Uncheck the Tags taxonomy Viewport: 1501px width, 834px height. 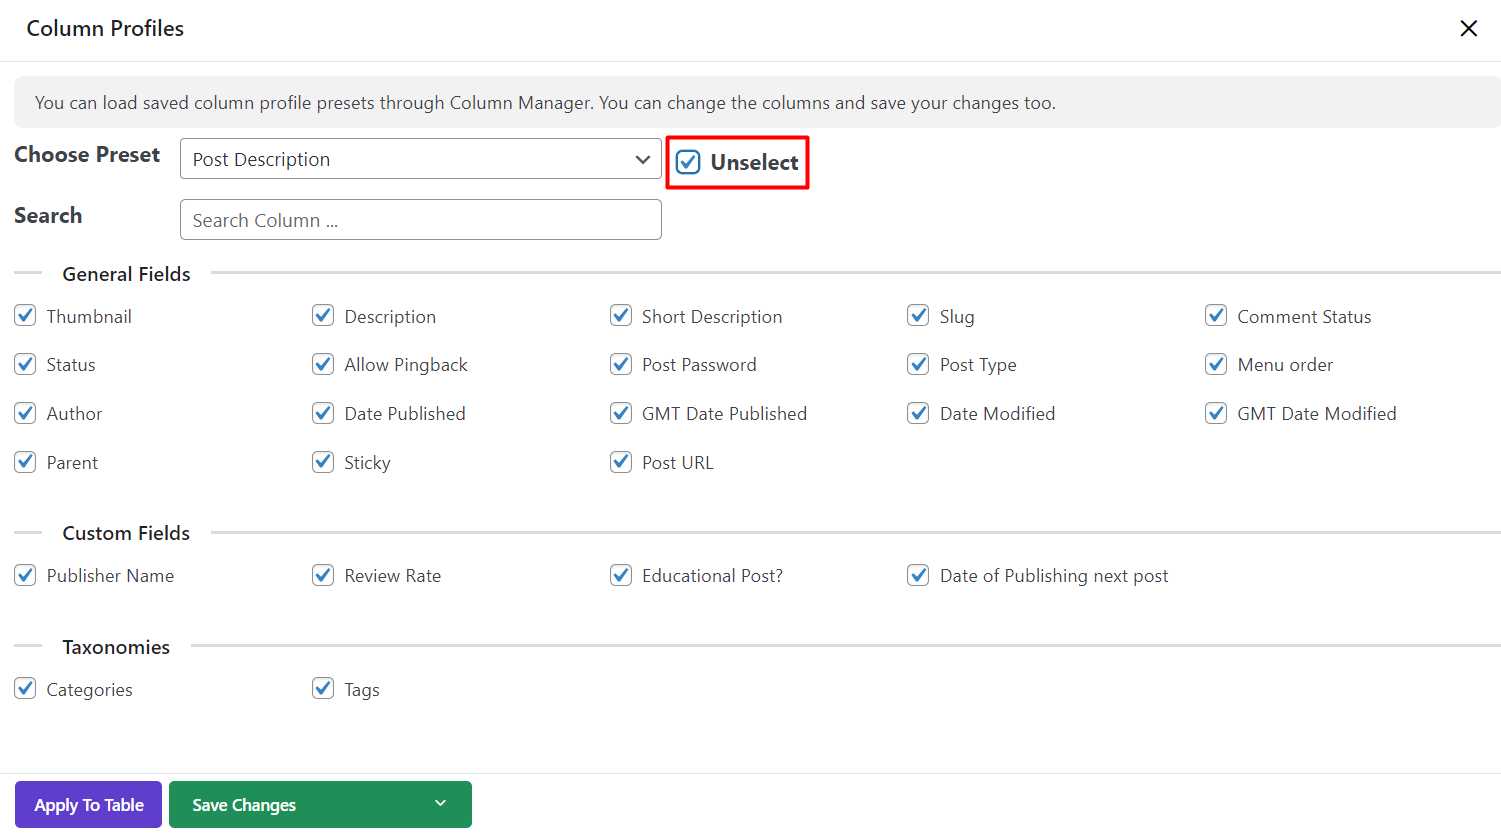[323, 689]
